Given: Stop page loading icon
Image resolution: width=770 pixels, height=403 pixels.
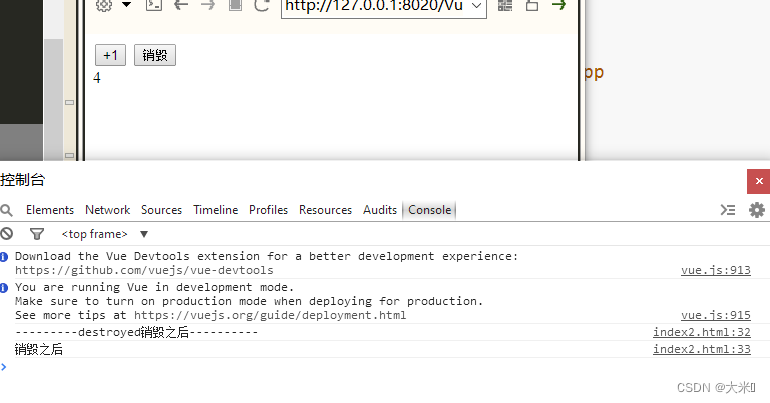Looking at the screenshot, I should 235,5.
